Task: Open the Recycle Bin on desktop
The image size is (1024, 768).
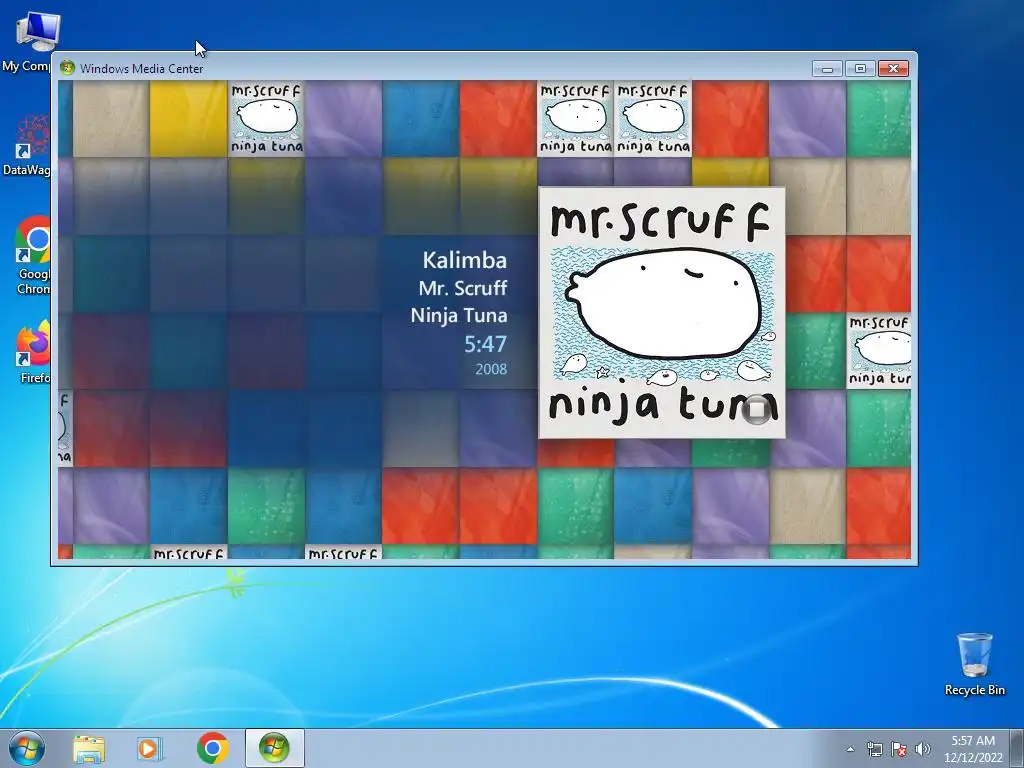Action: (x=974, y=664)
